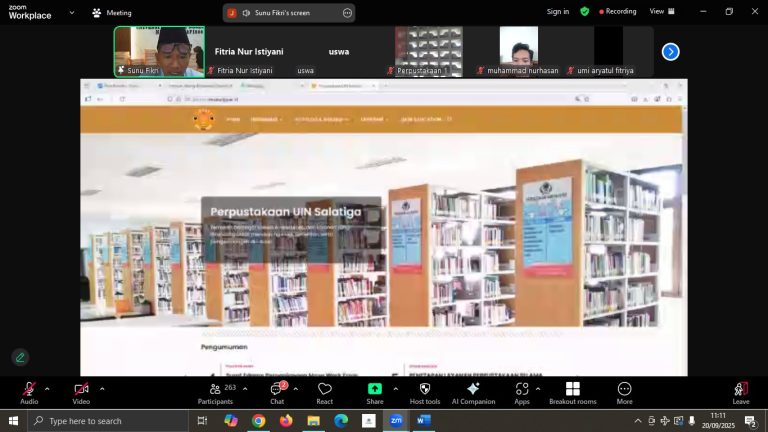Select the uswa participant tile
The image size is (768, 432).
tap(339, 51)
